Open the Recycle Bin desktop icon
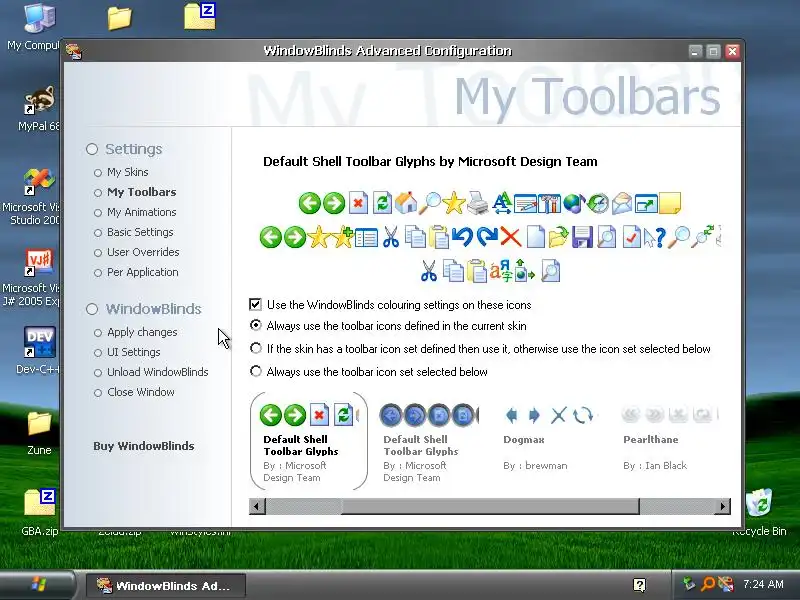The image size is (800, 600). point(759,512)
